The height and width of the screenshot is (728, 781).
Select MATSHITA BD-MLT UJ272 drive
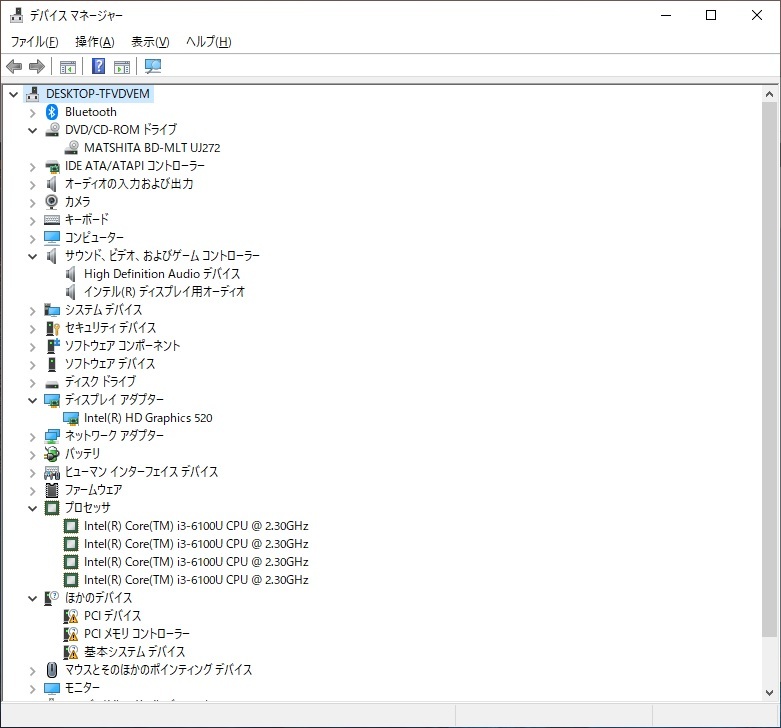click(152, 148)
